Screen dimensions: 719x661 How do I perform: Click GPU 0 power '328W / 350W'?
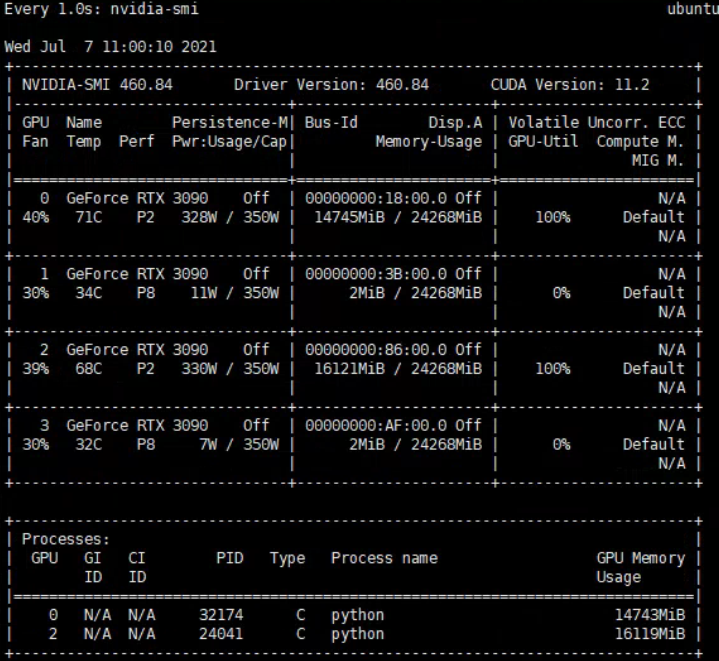[230, 217]
